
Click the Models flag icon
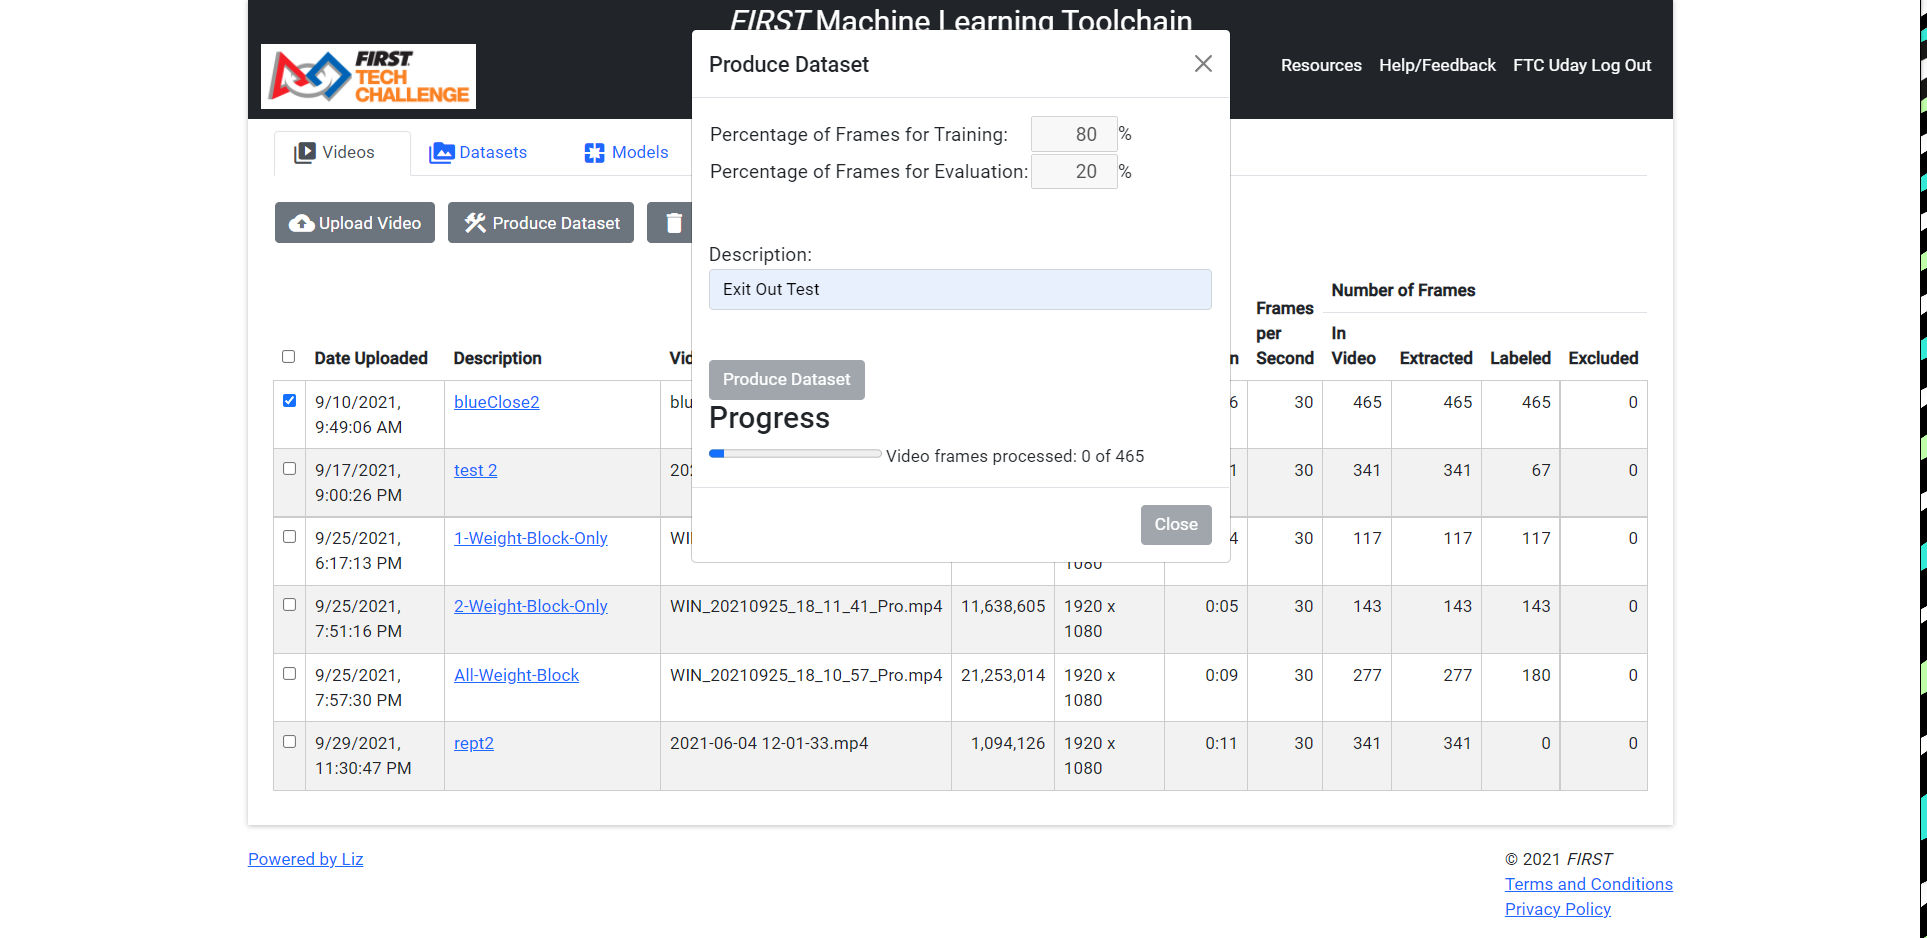pos(594,152)
